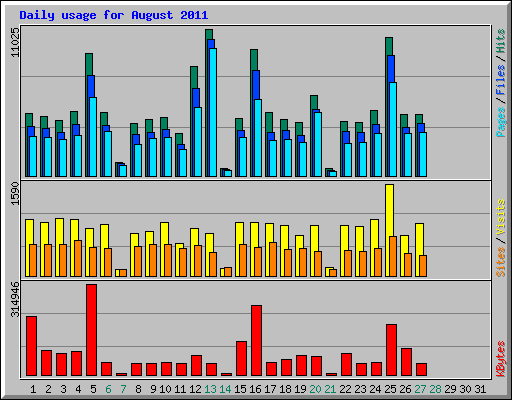Click the Sites legend label
The height and width of the screenshot is (400, 512).
coord(501,262)
